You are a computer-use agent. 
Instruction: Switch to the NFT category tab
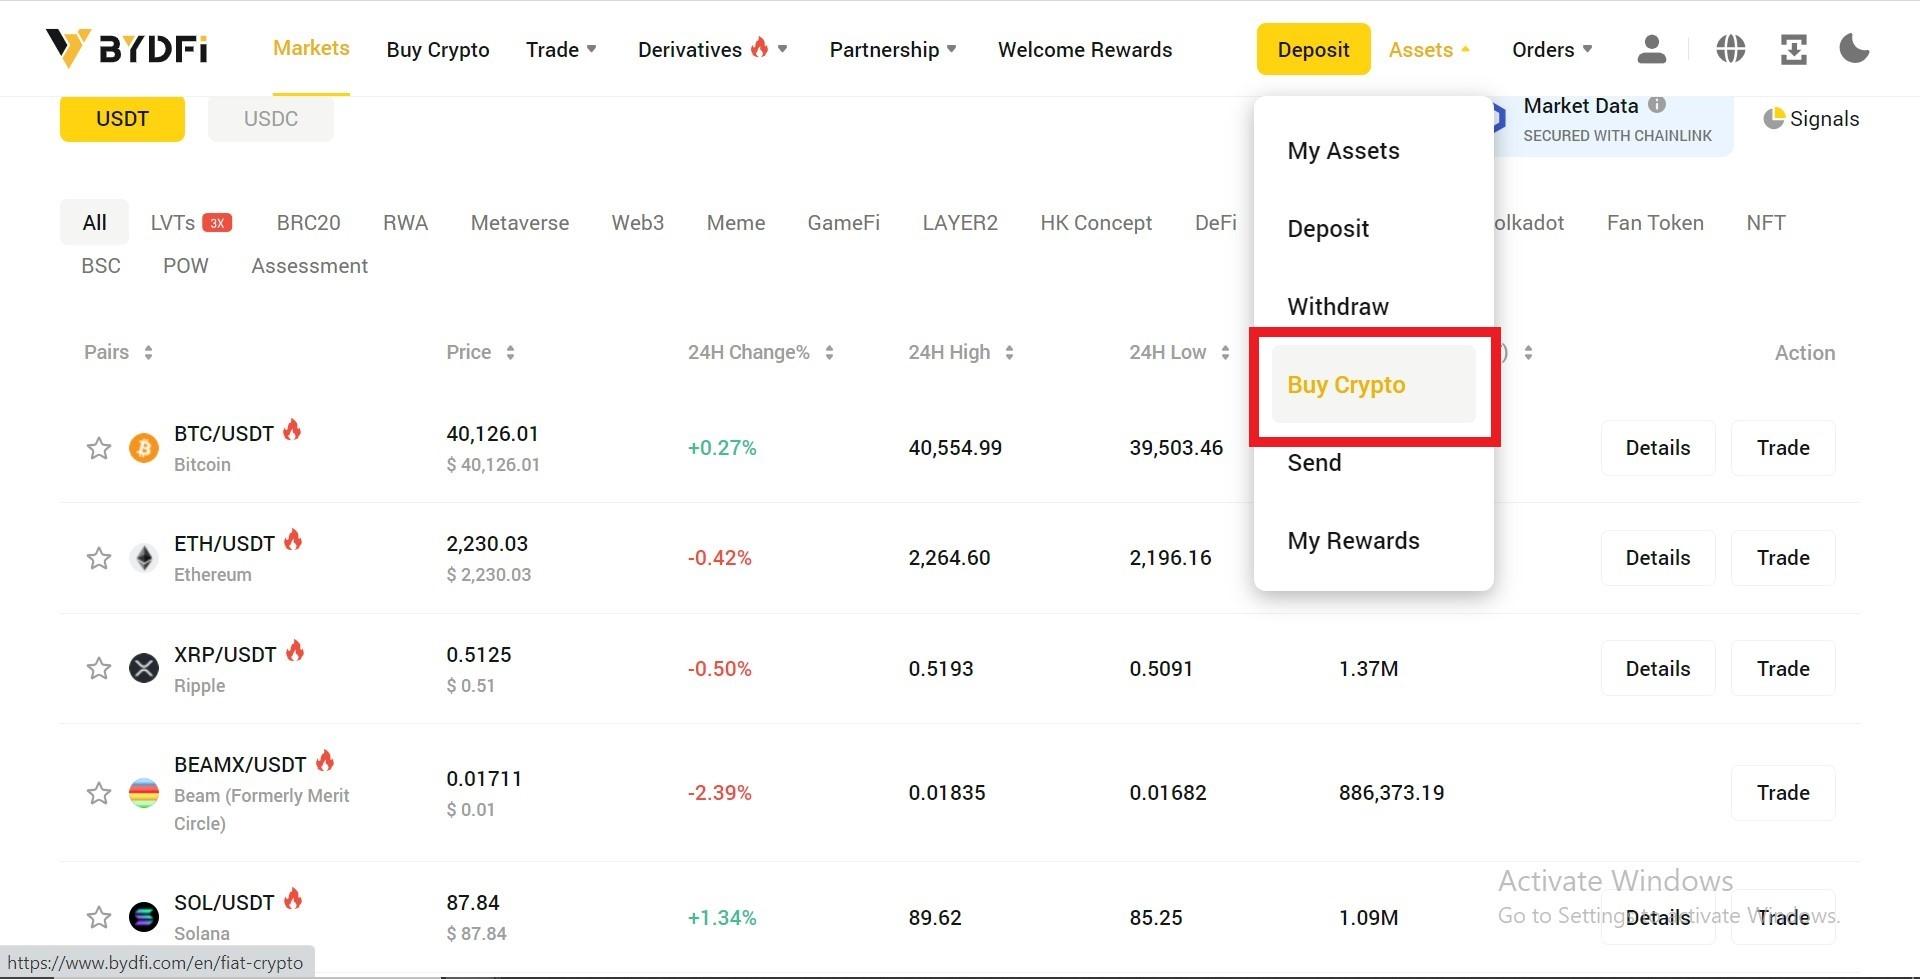pos(1766,223)
